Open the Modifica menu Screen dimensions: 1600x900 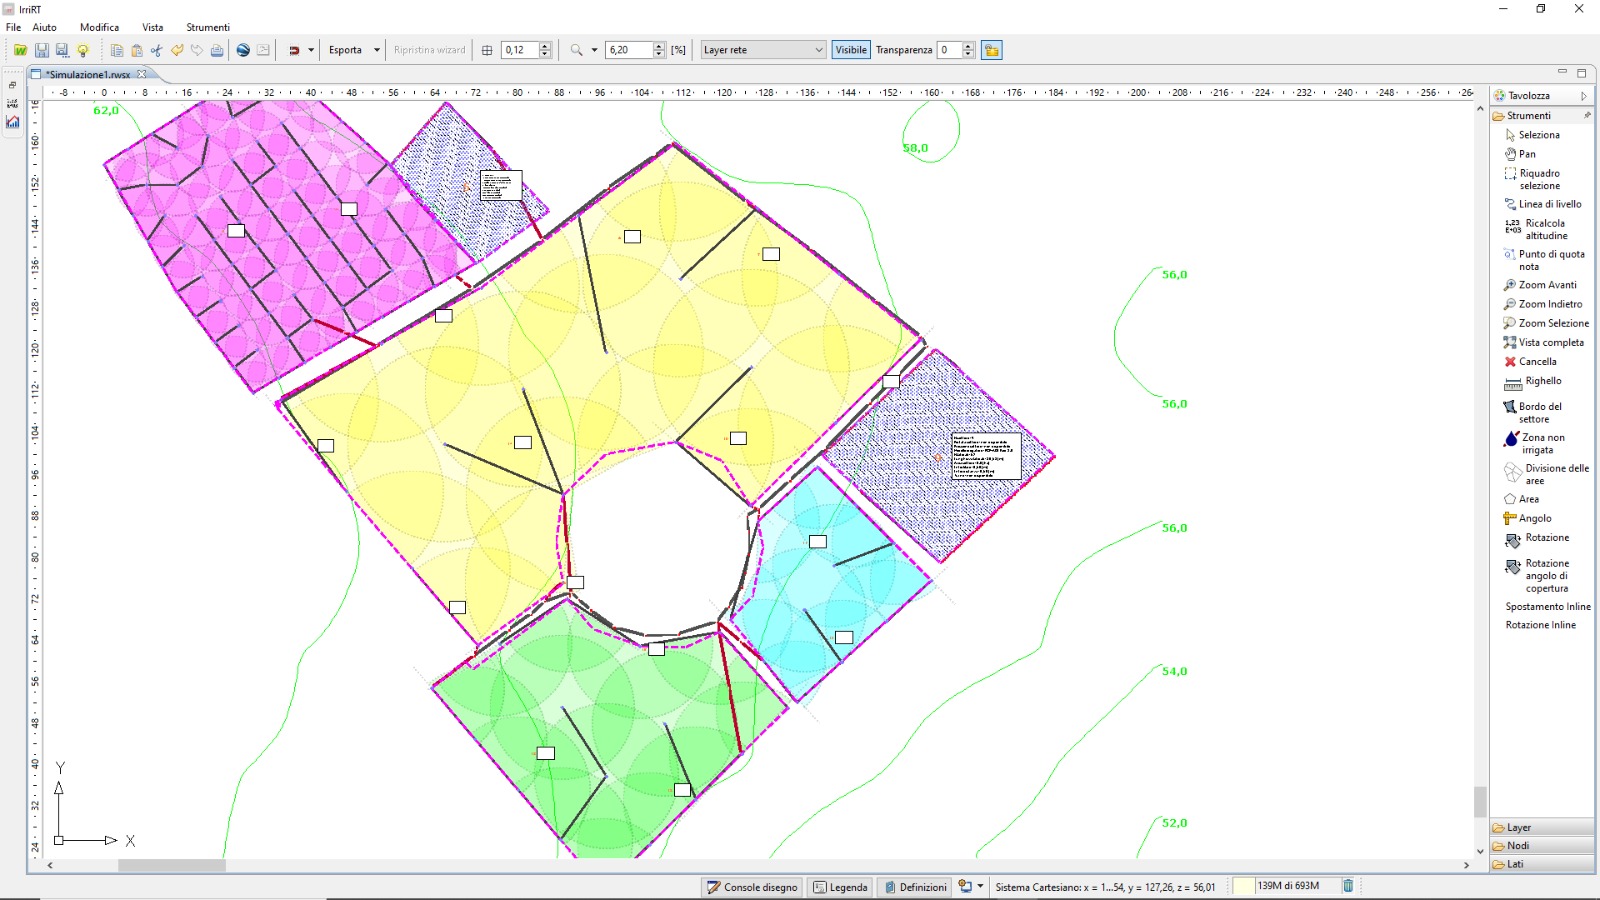[99, 27]
